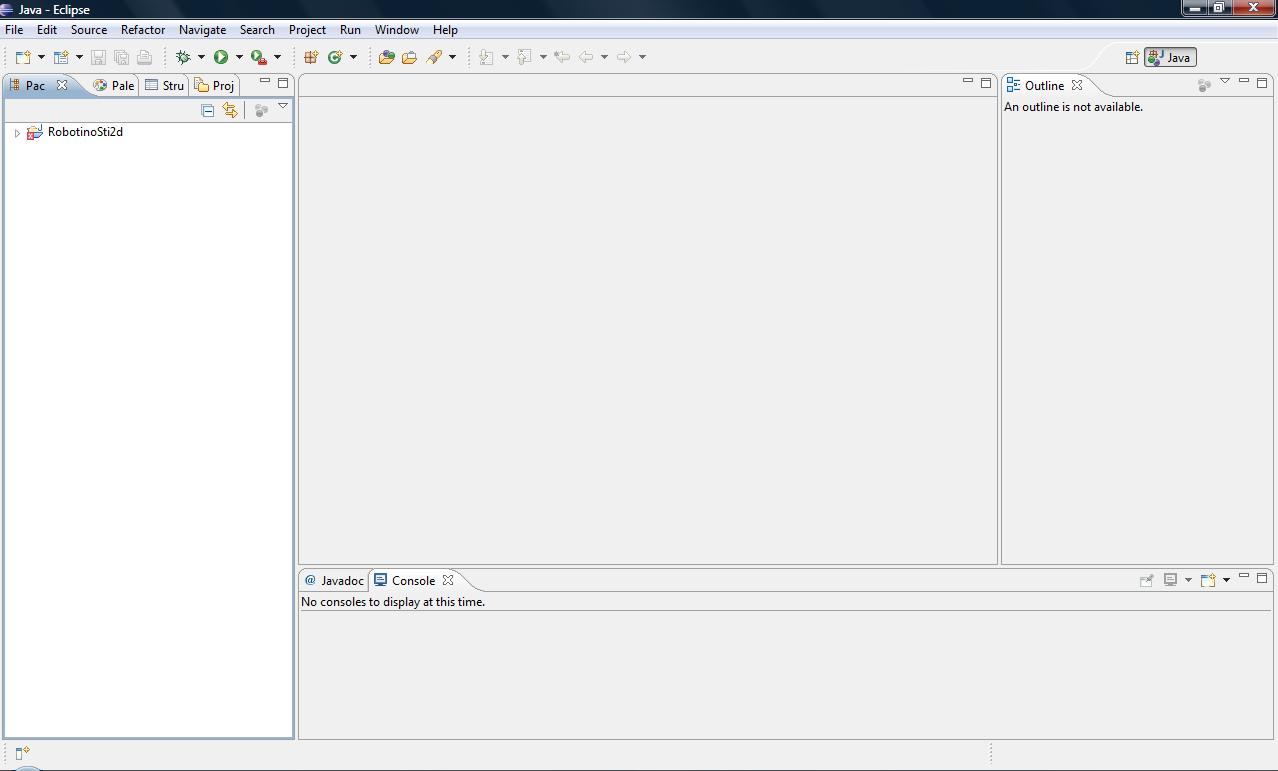Click the New Java Package icon
The width and height of the screenshot is (1278, 771).
click(x=311, y=57)
